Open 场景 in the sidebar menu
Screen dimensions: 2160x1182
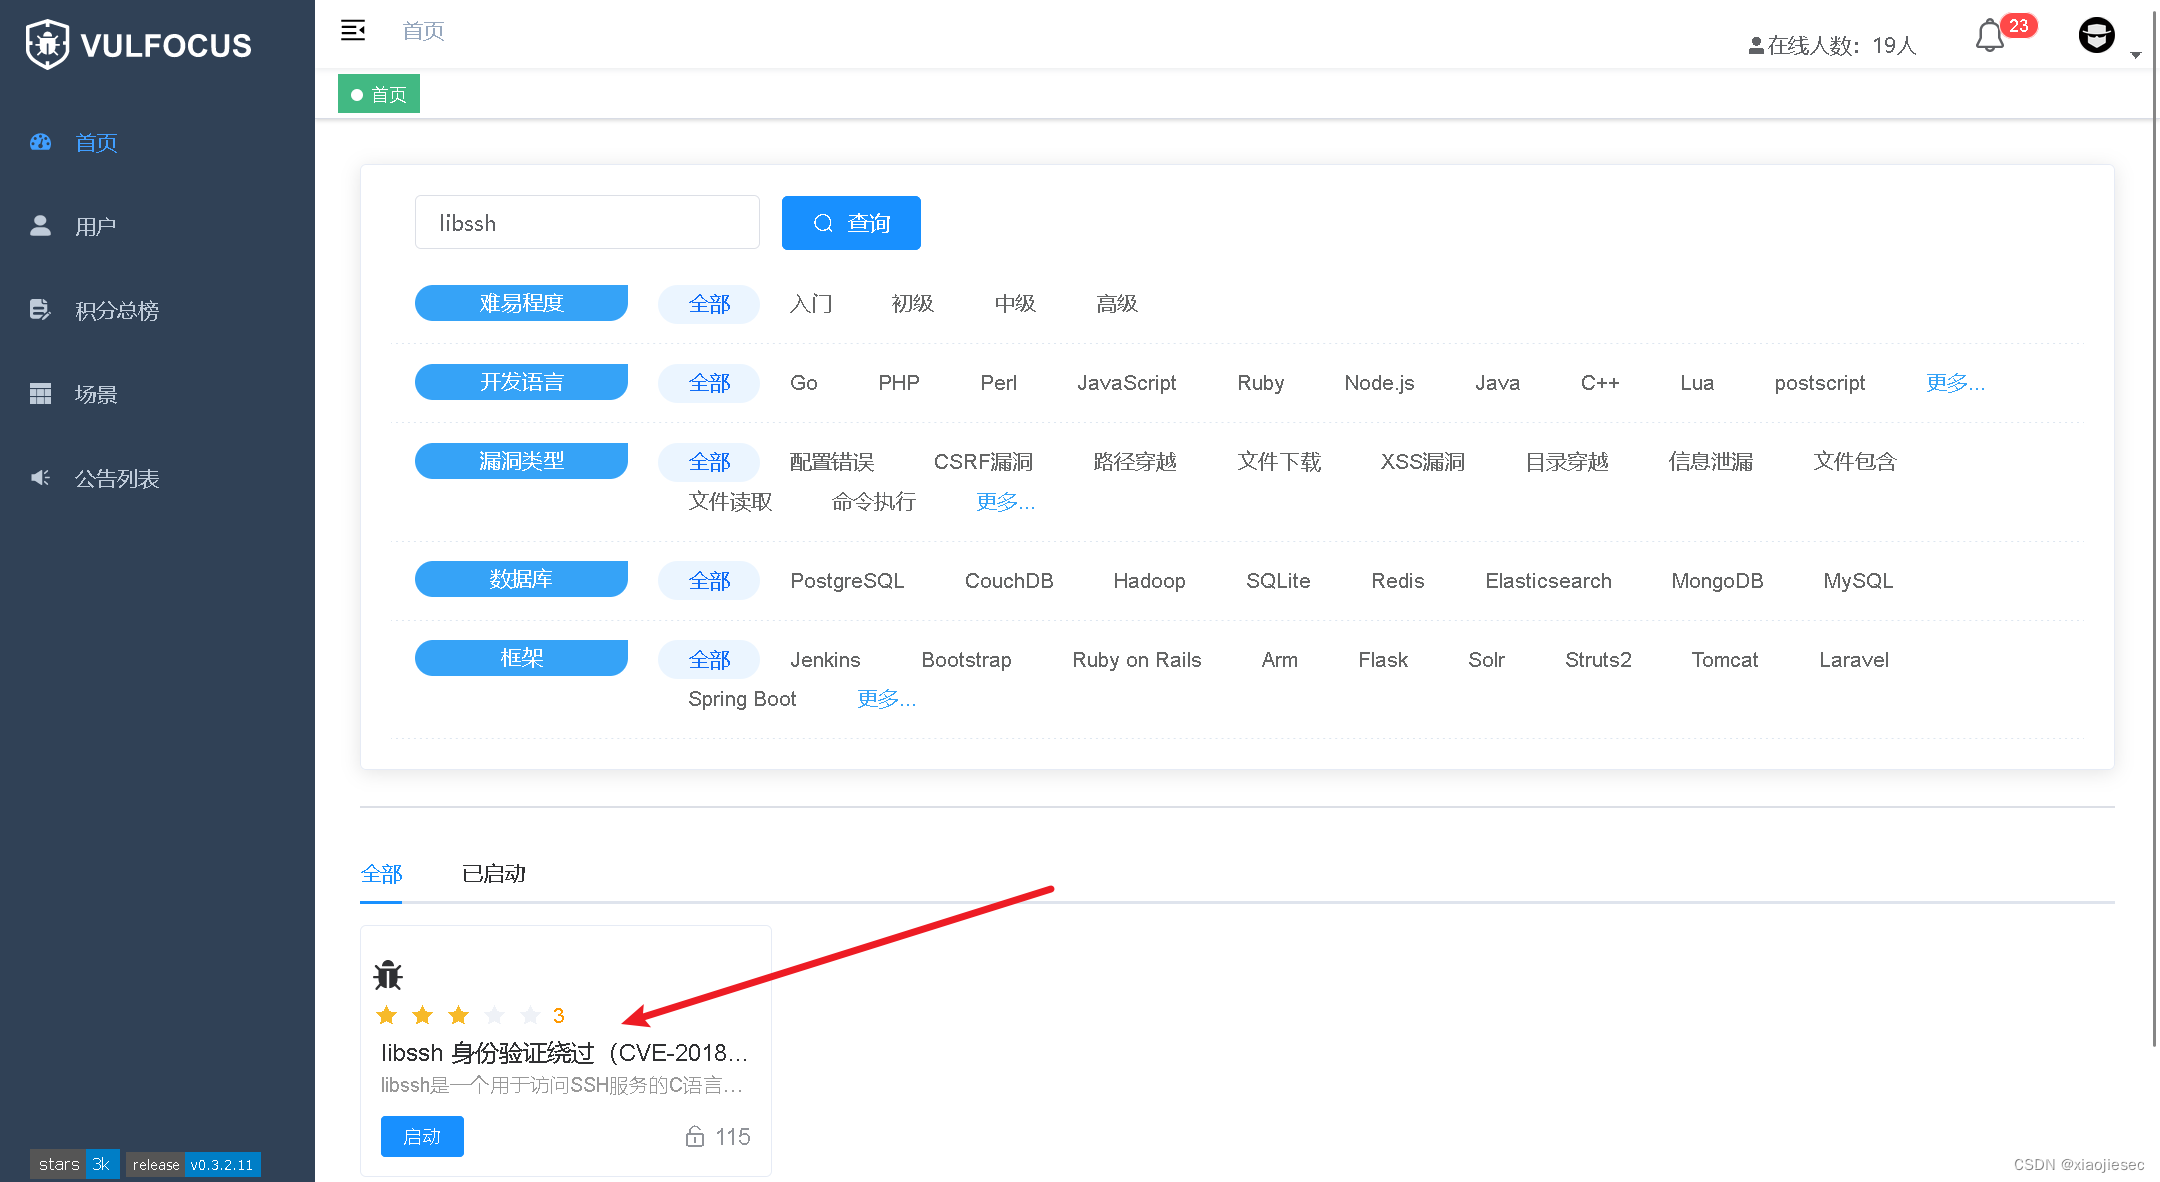pos(96,394)
